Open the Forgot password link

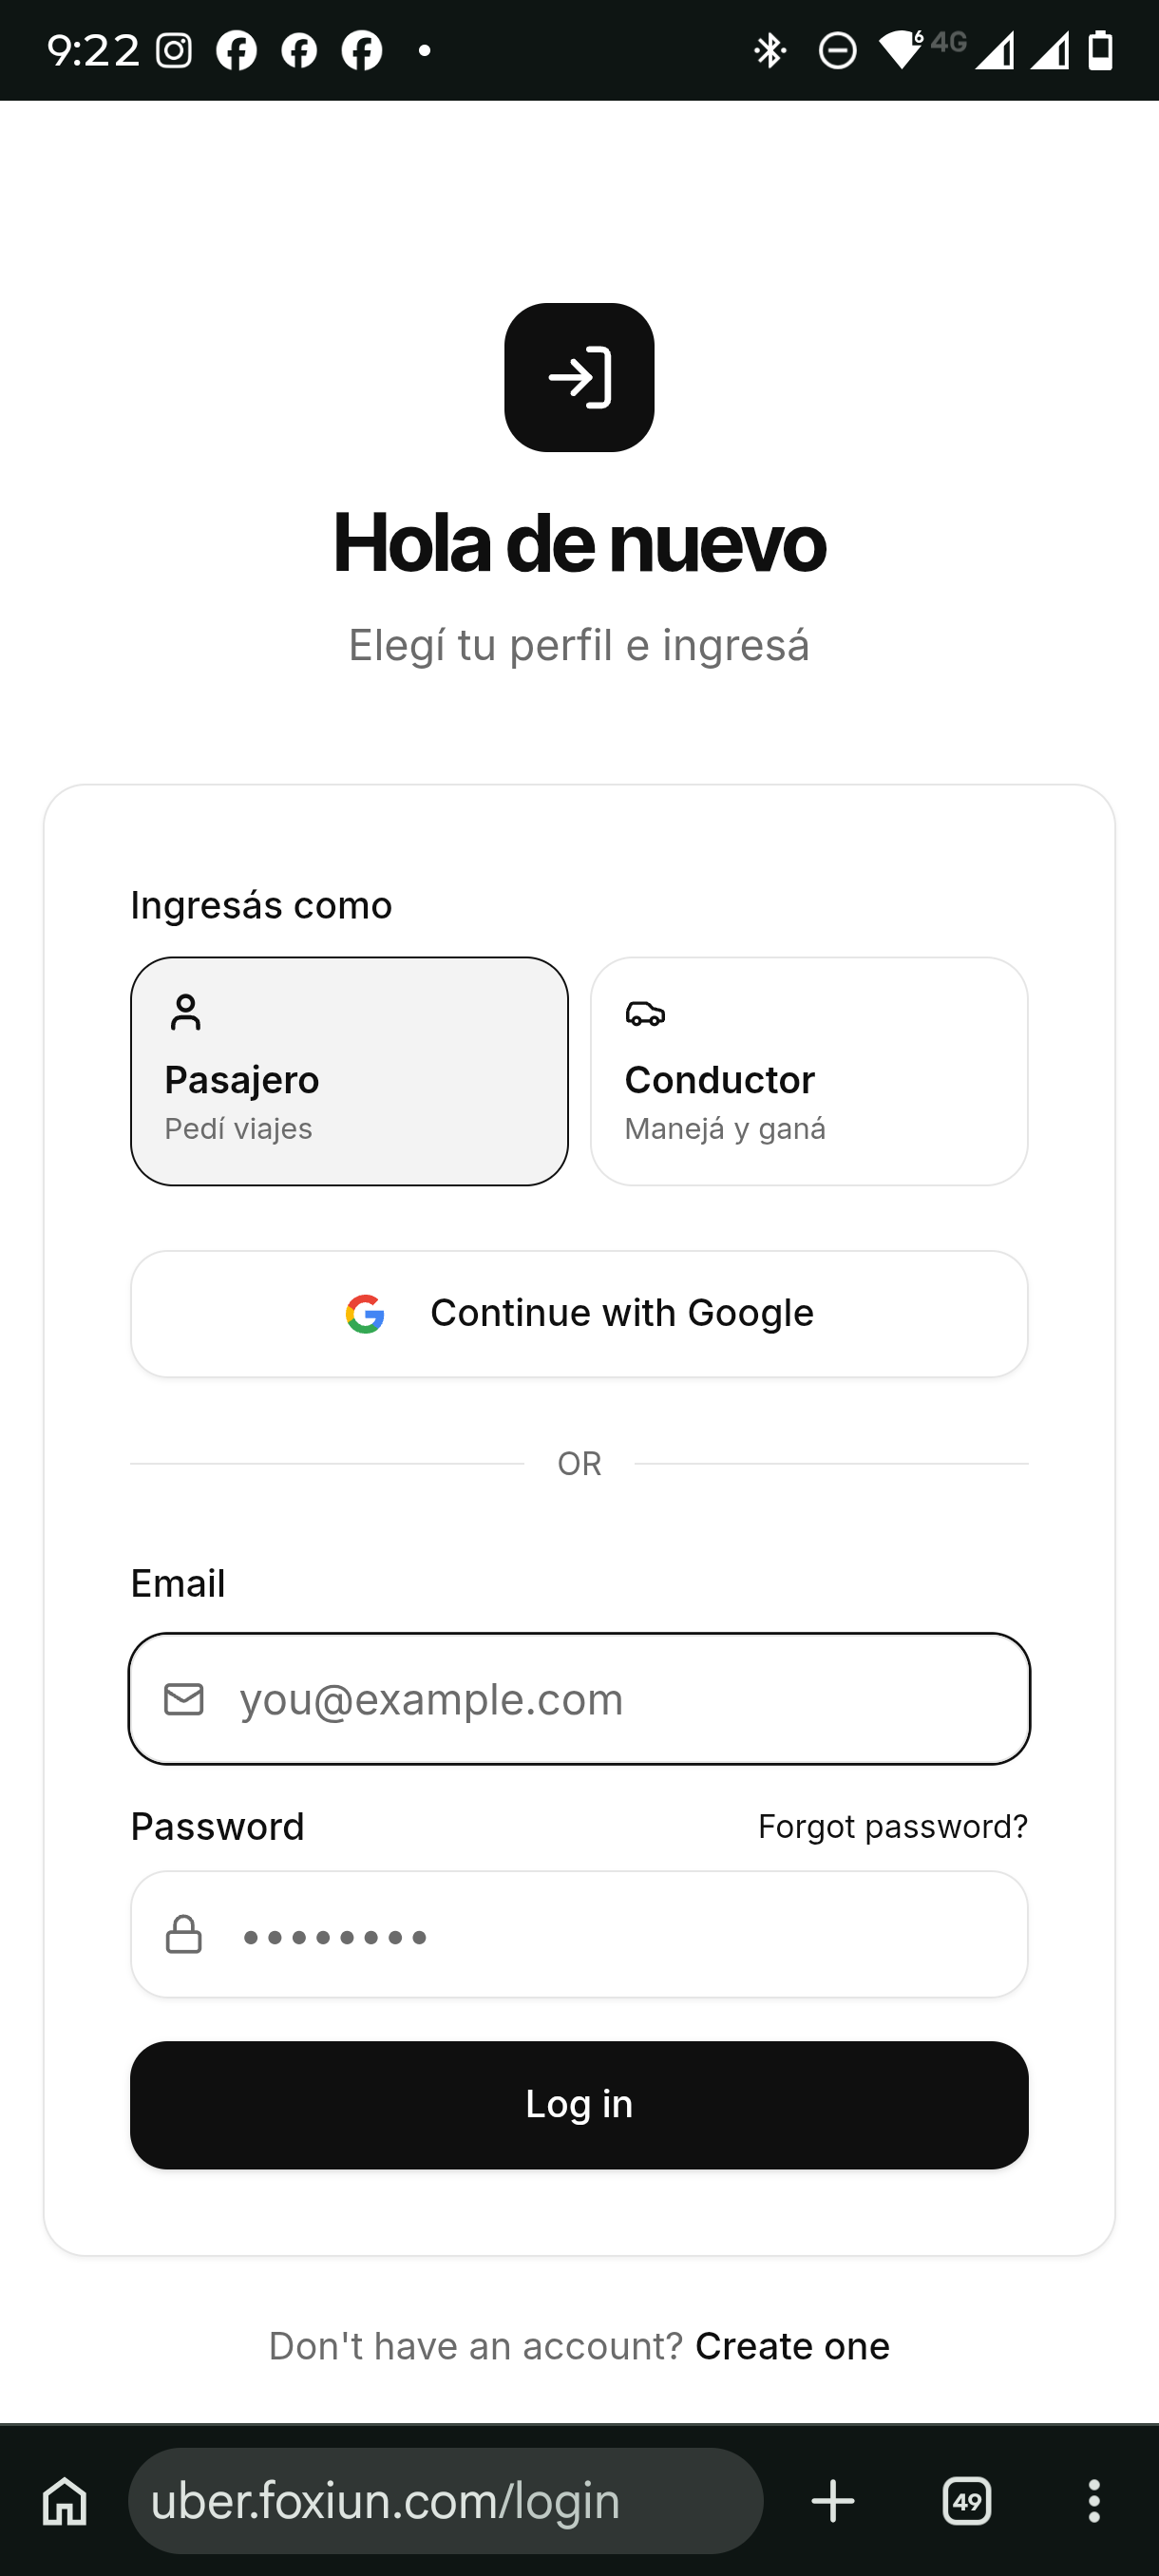(892, 1826)
